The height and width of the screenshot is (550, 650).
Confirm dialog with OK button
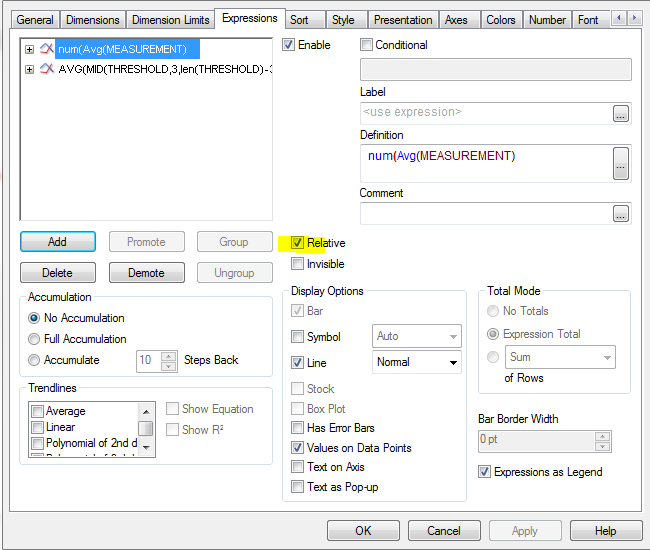click(363, 531)
